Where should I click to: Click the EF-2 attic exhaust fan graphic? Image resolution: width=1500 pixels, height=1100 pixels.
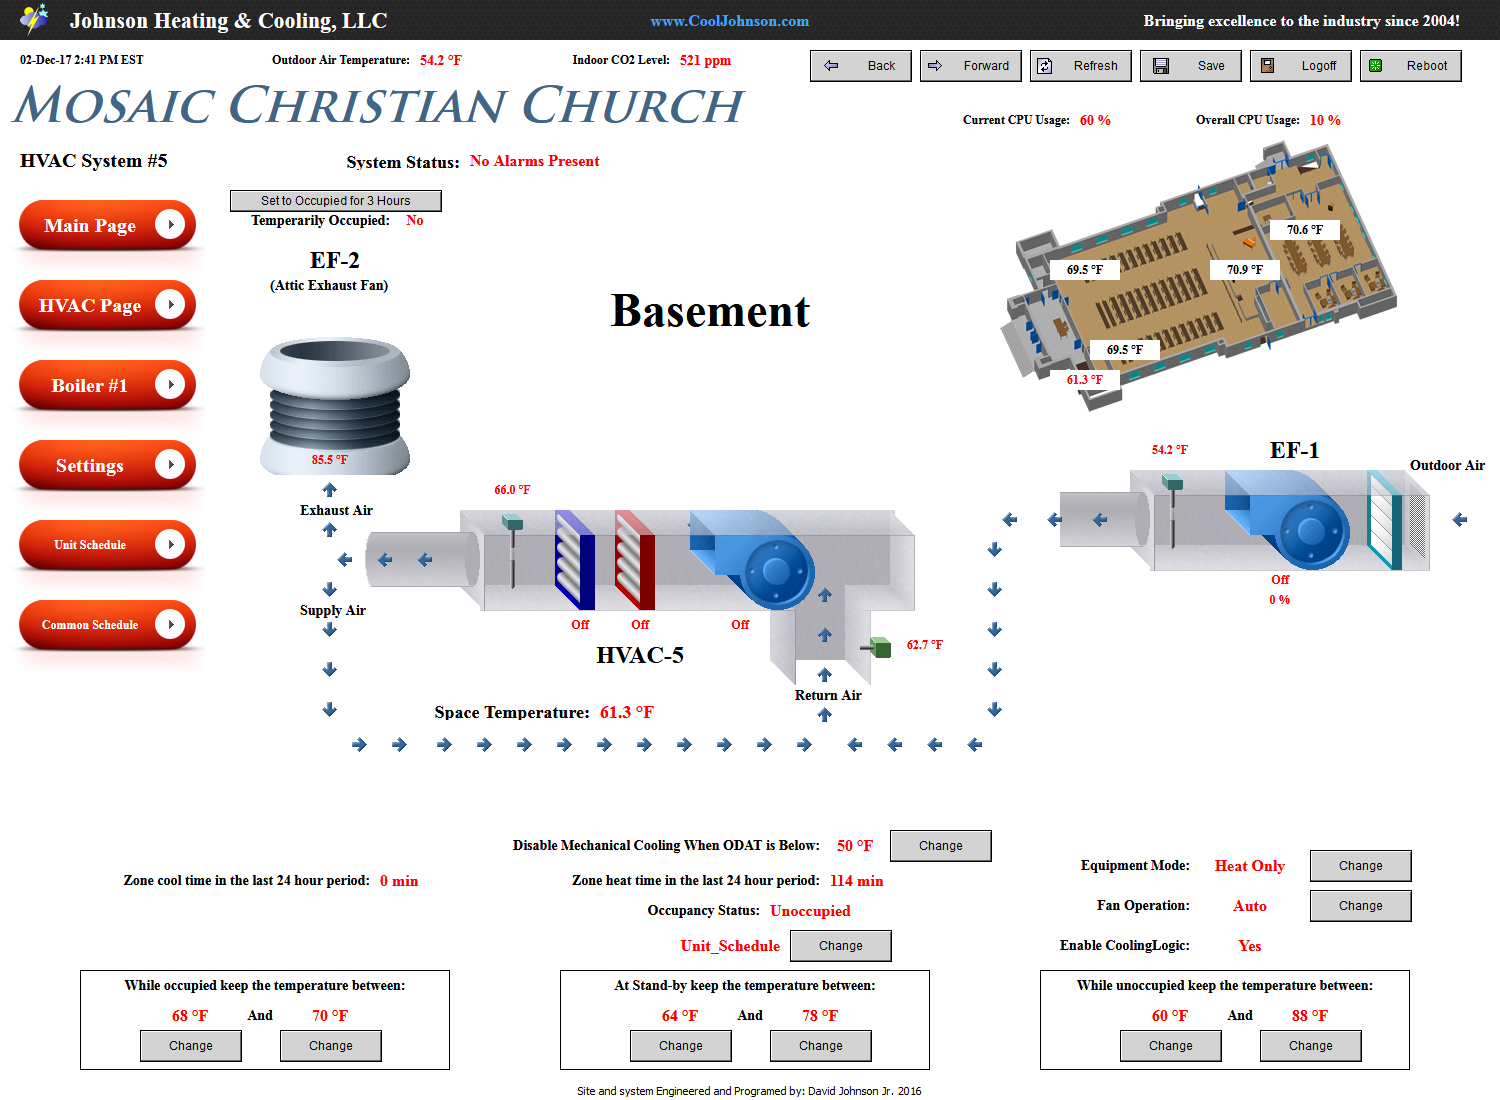(335, 406)
